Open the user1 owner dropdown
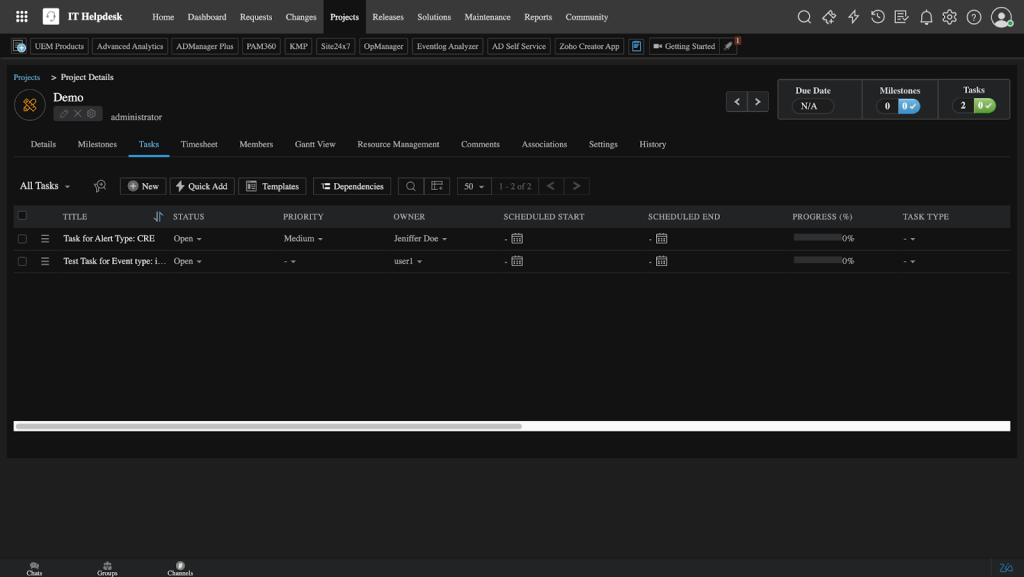Viewport: 1024px width, 577px height. pyautogui.click(x=408, y=261)
